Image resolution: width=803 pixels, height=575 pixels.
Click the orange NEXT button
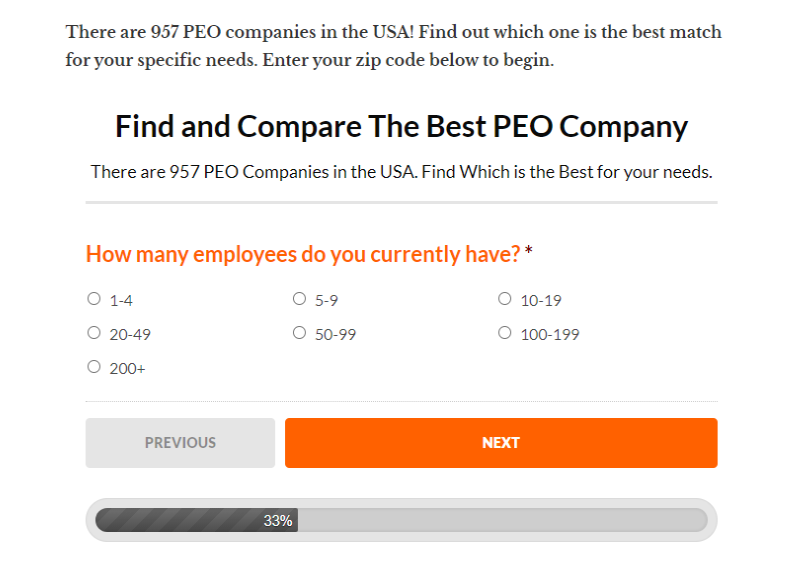tap(501, 443)
